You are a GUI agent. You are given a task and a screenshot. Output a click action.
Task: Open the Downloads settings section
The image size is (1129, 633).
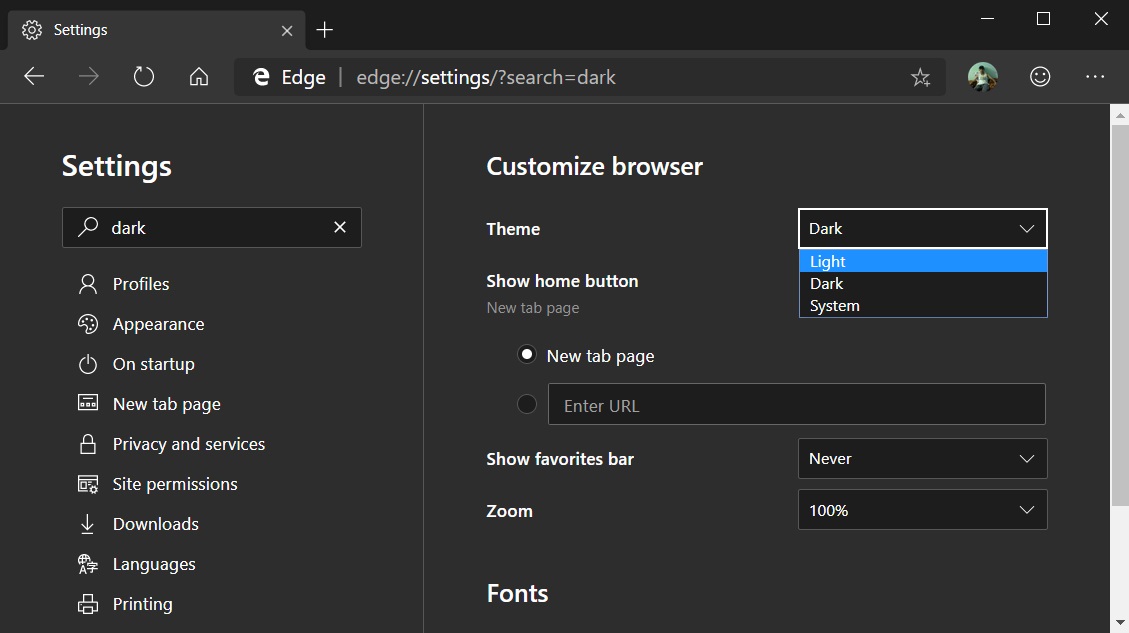154,523
